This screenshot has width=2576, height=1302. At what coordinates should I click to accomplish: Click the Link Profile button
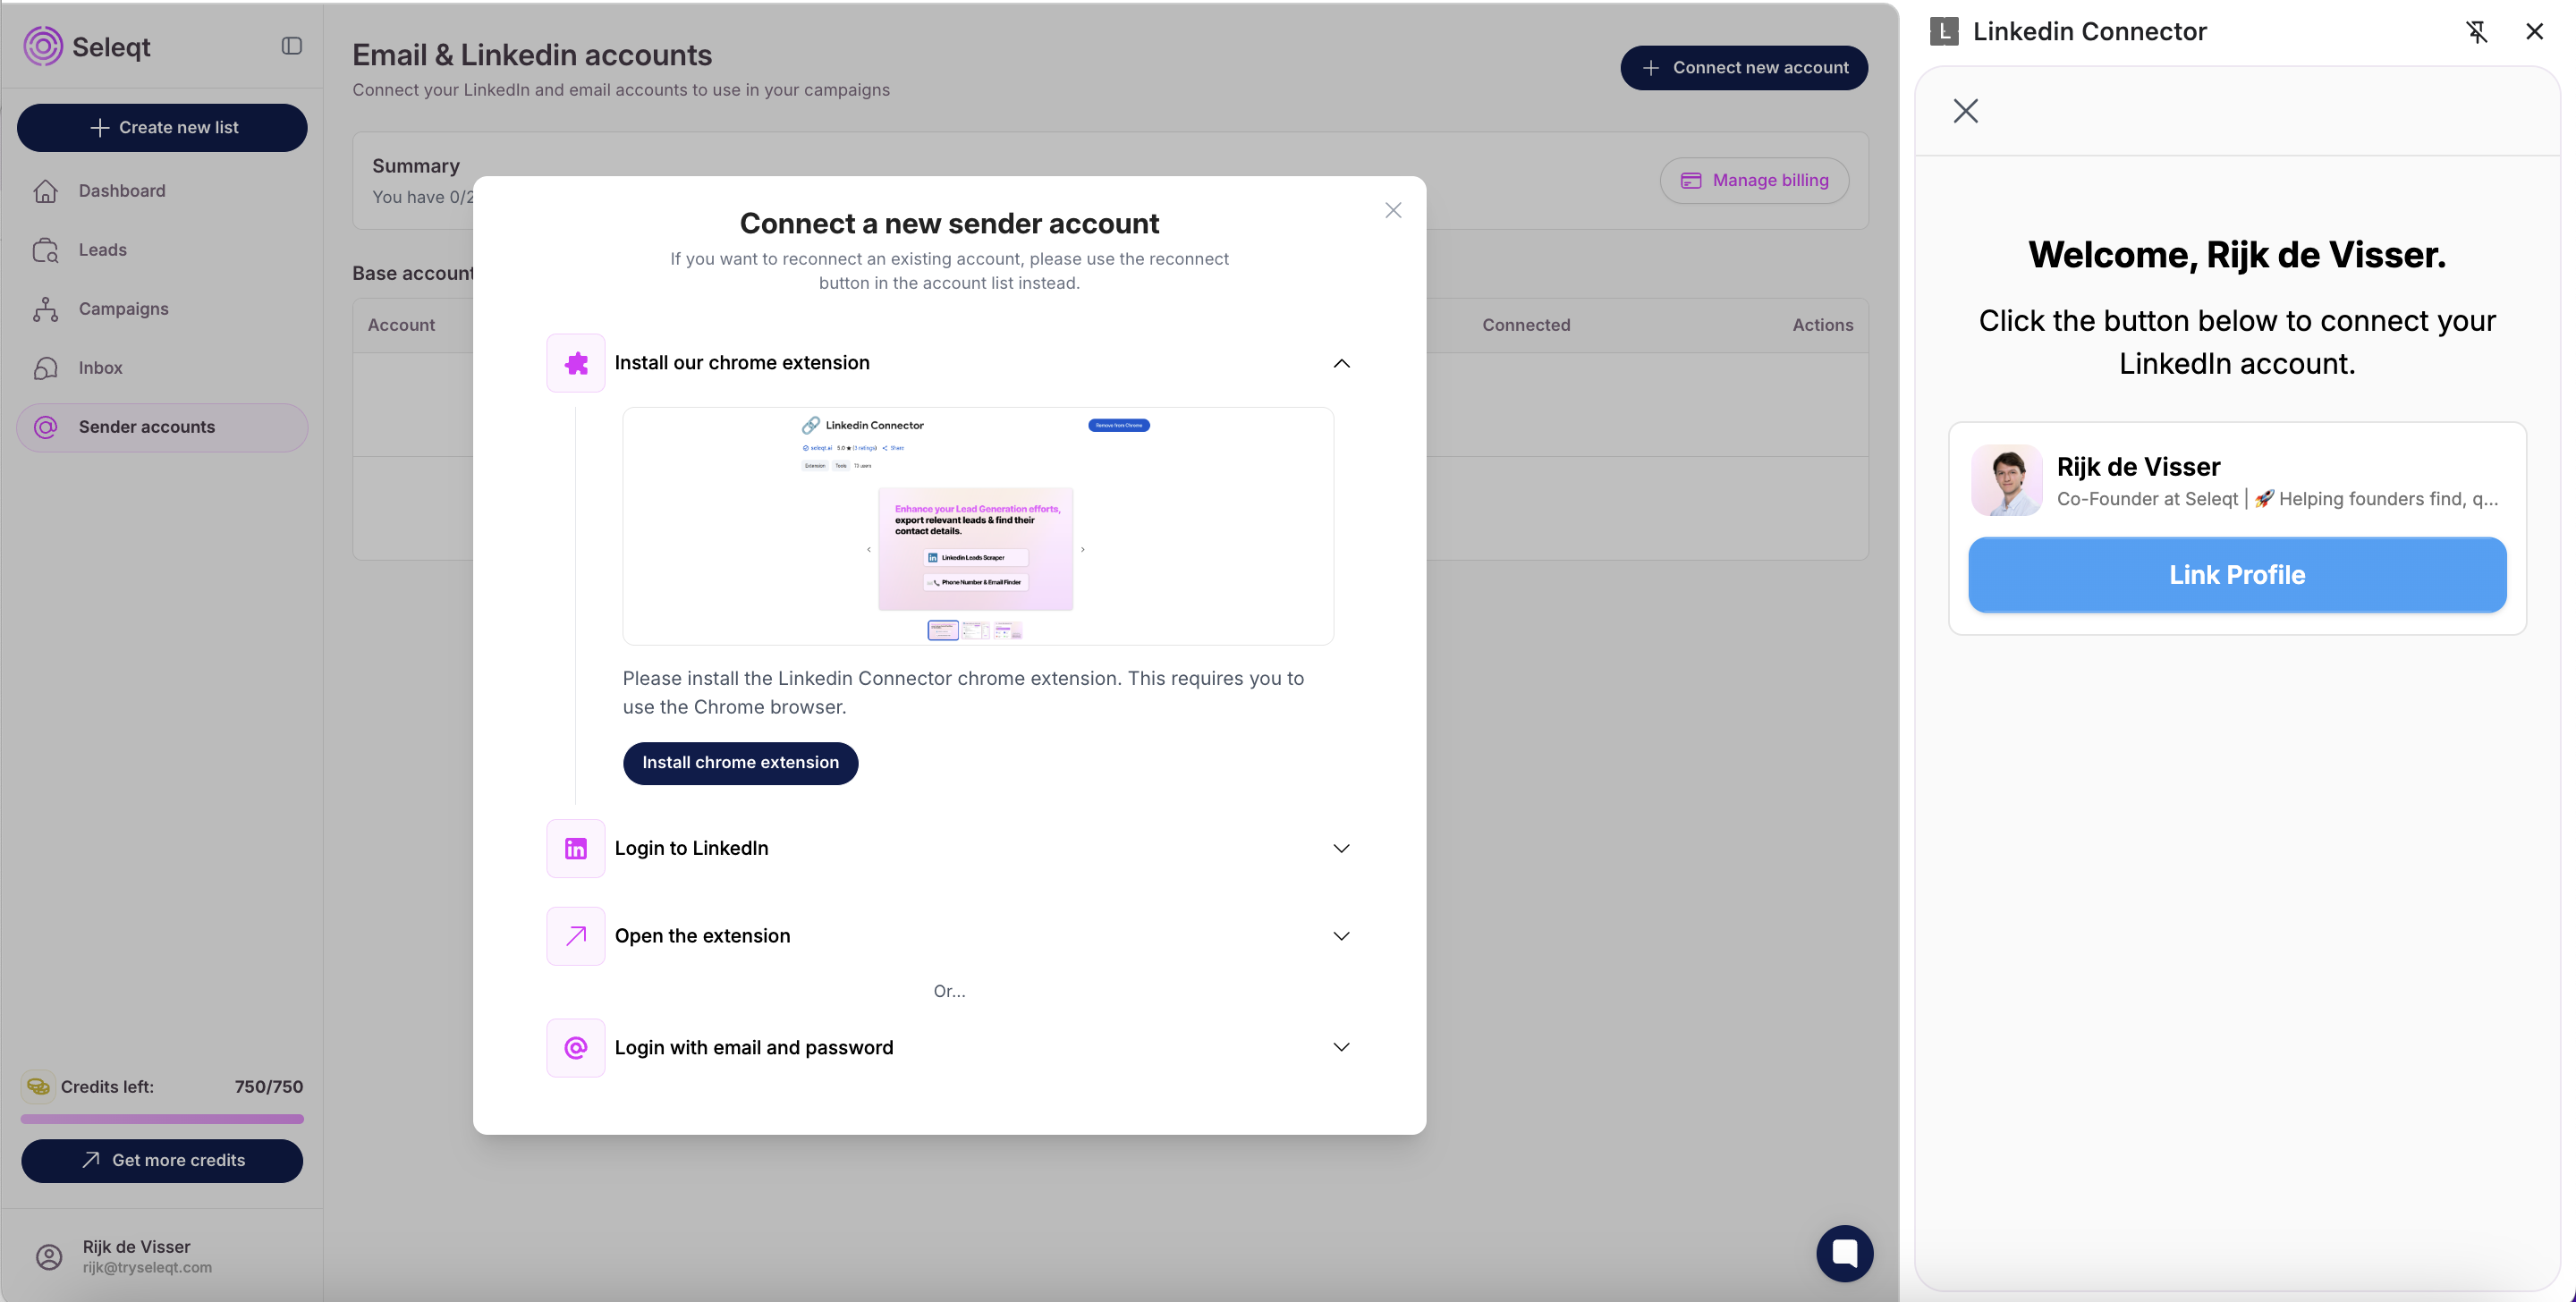pyautogui.click(x=2237, y=575)
